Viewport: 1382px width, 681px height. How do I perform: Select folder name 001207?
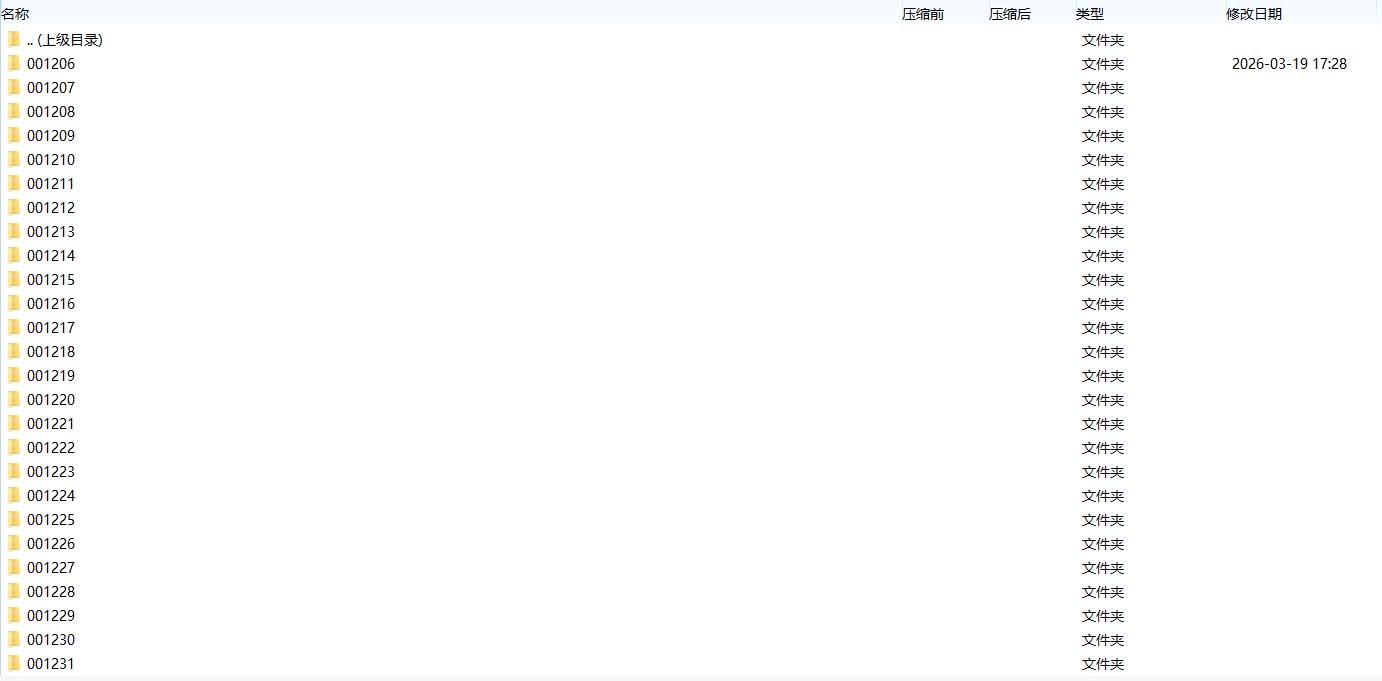(x=51, y=88)
